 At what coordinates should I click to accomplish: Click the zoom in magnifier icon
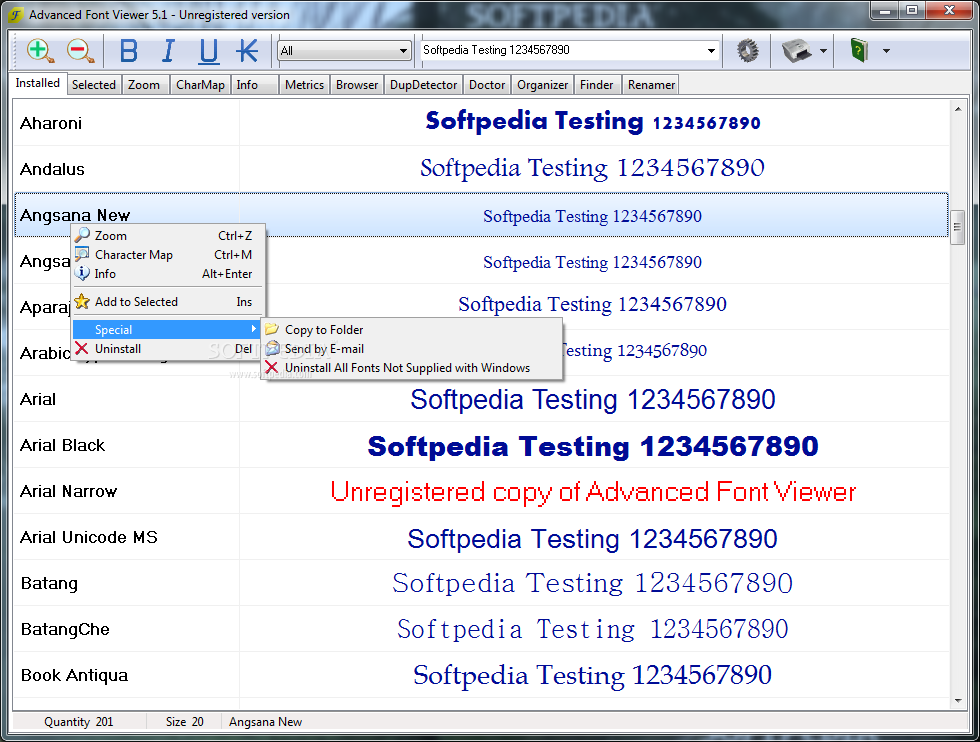coord(41,51)
